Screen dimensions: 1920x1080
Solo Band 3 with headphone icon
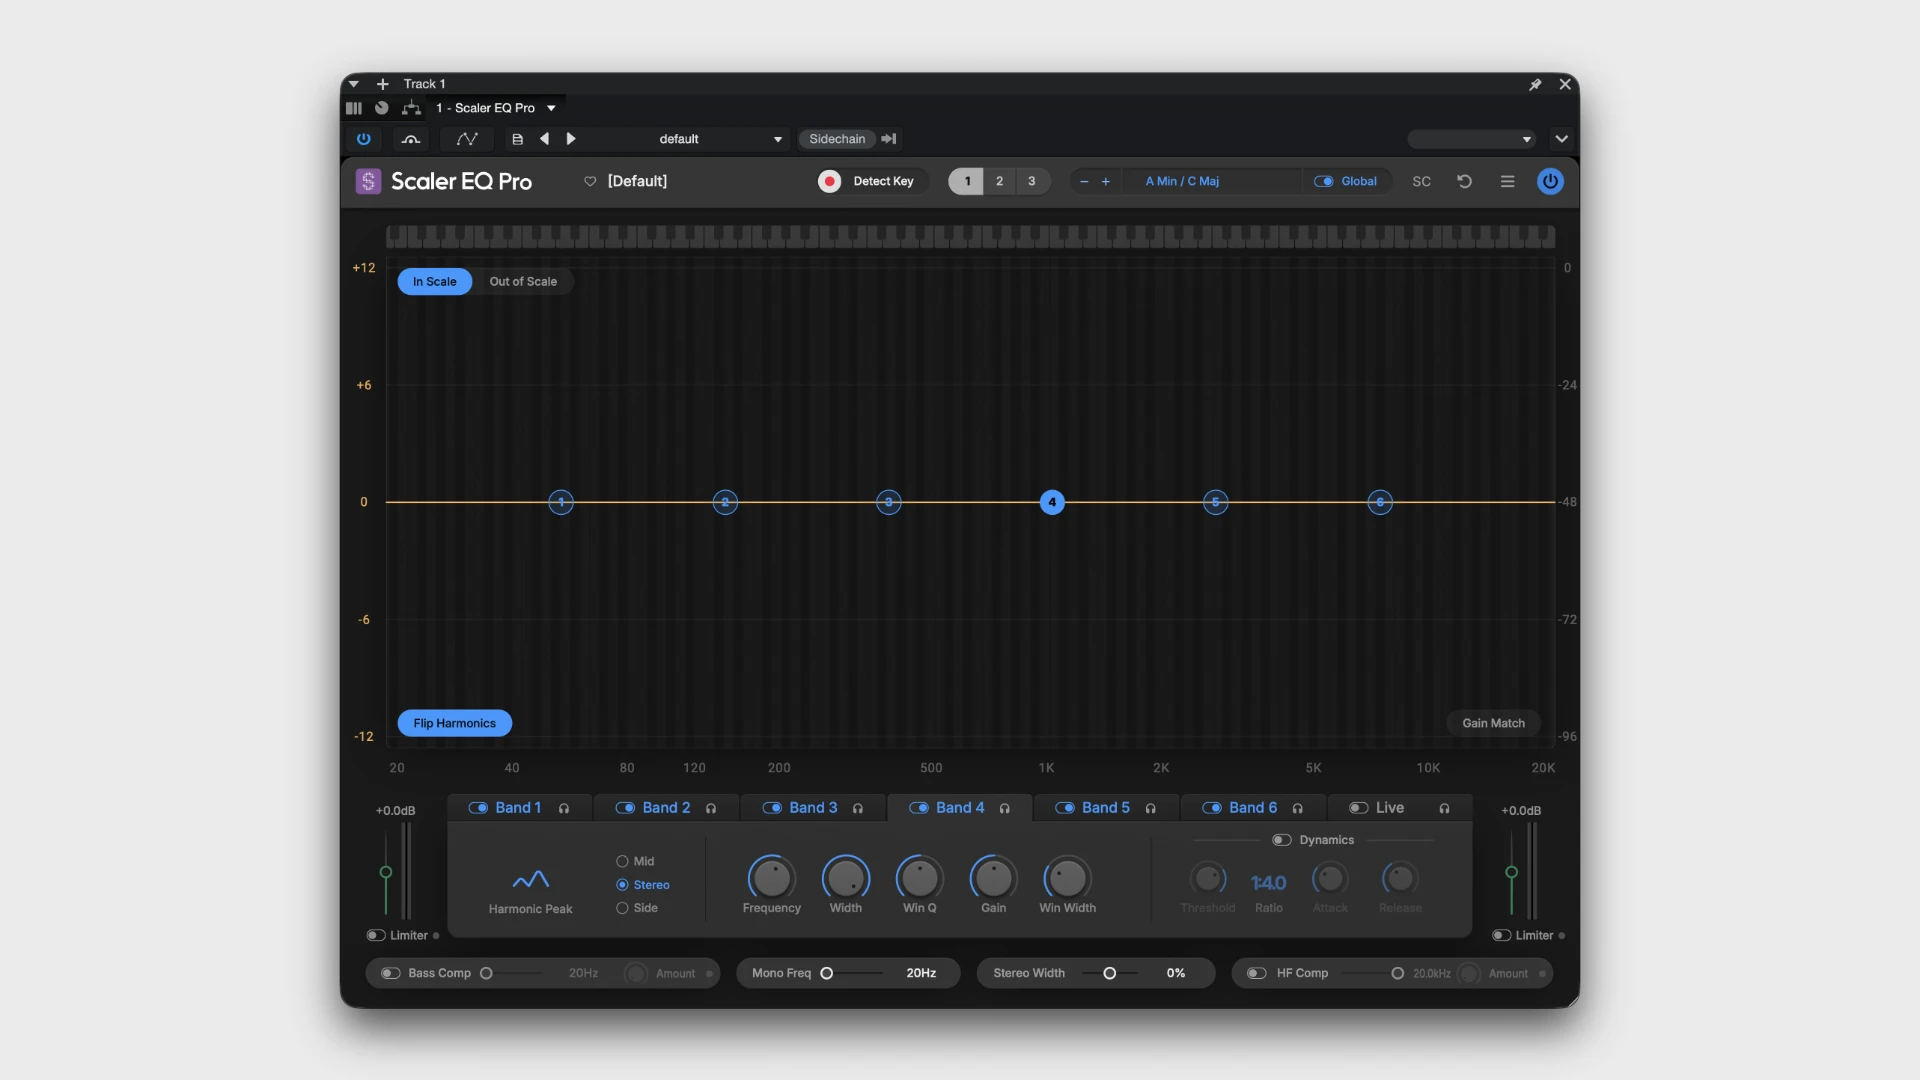pos(858,808)
